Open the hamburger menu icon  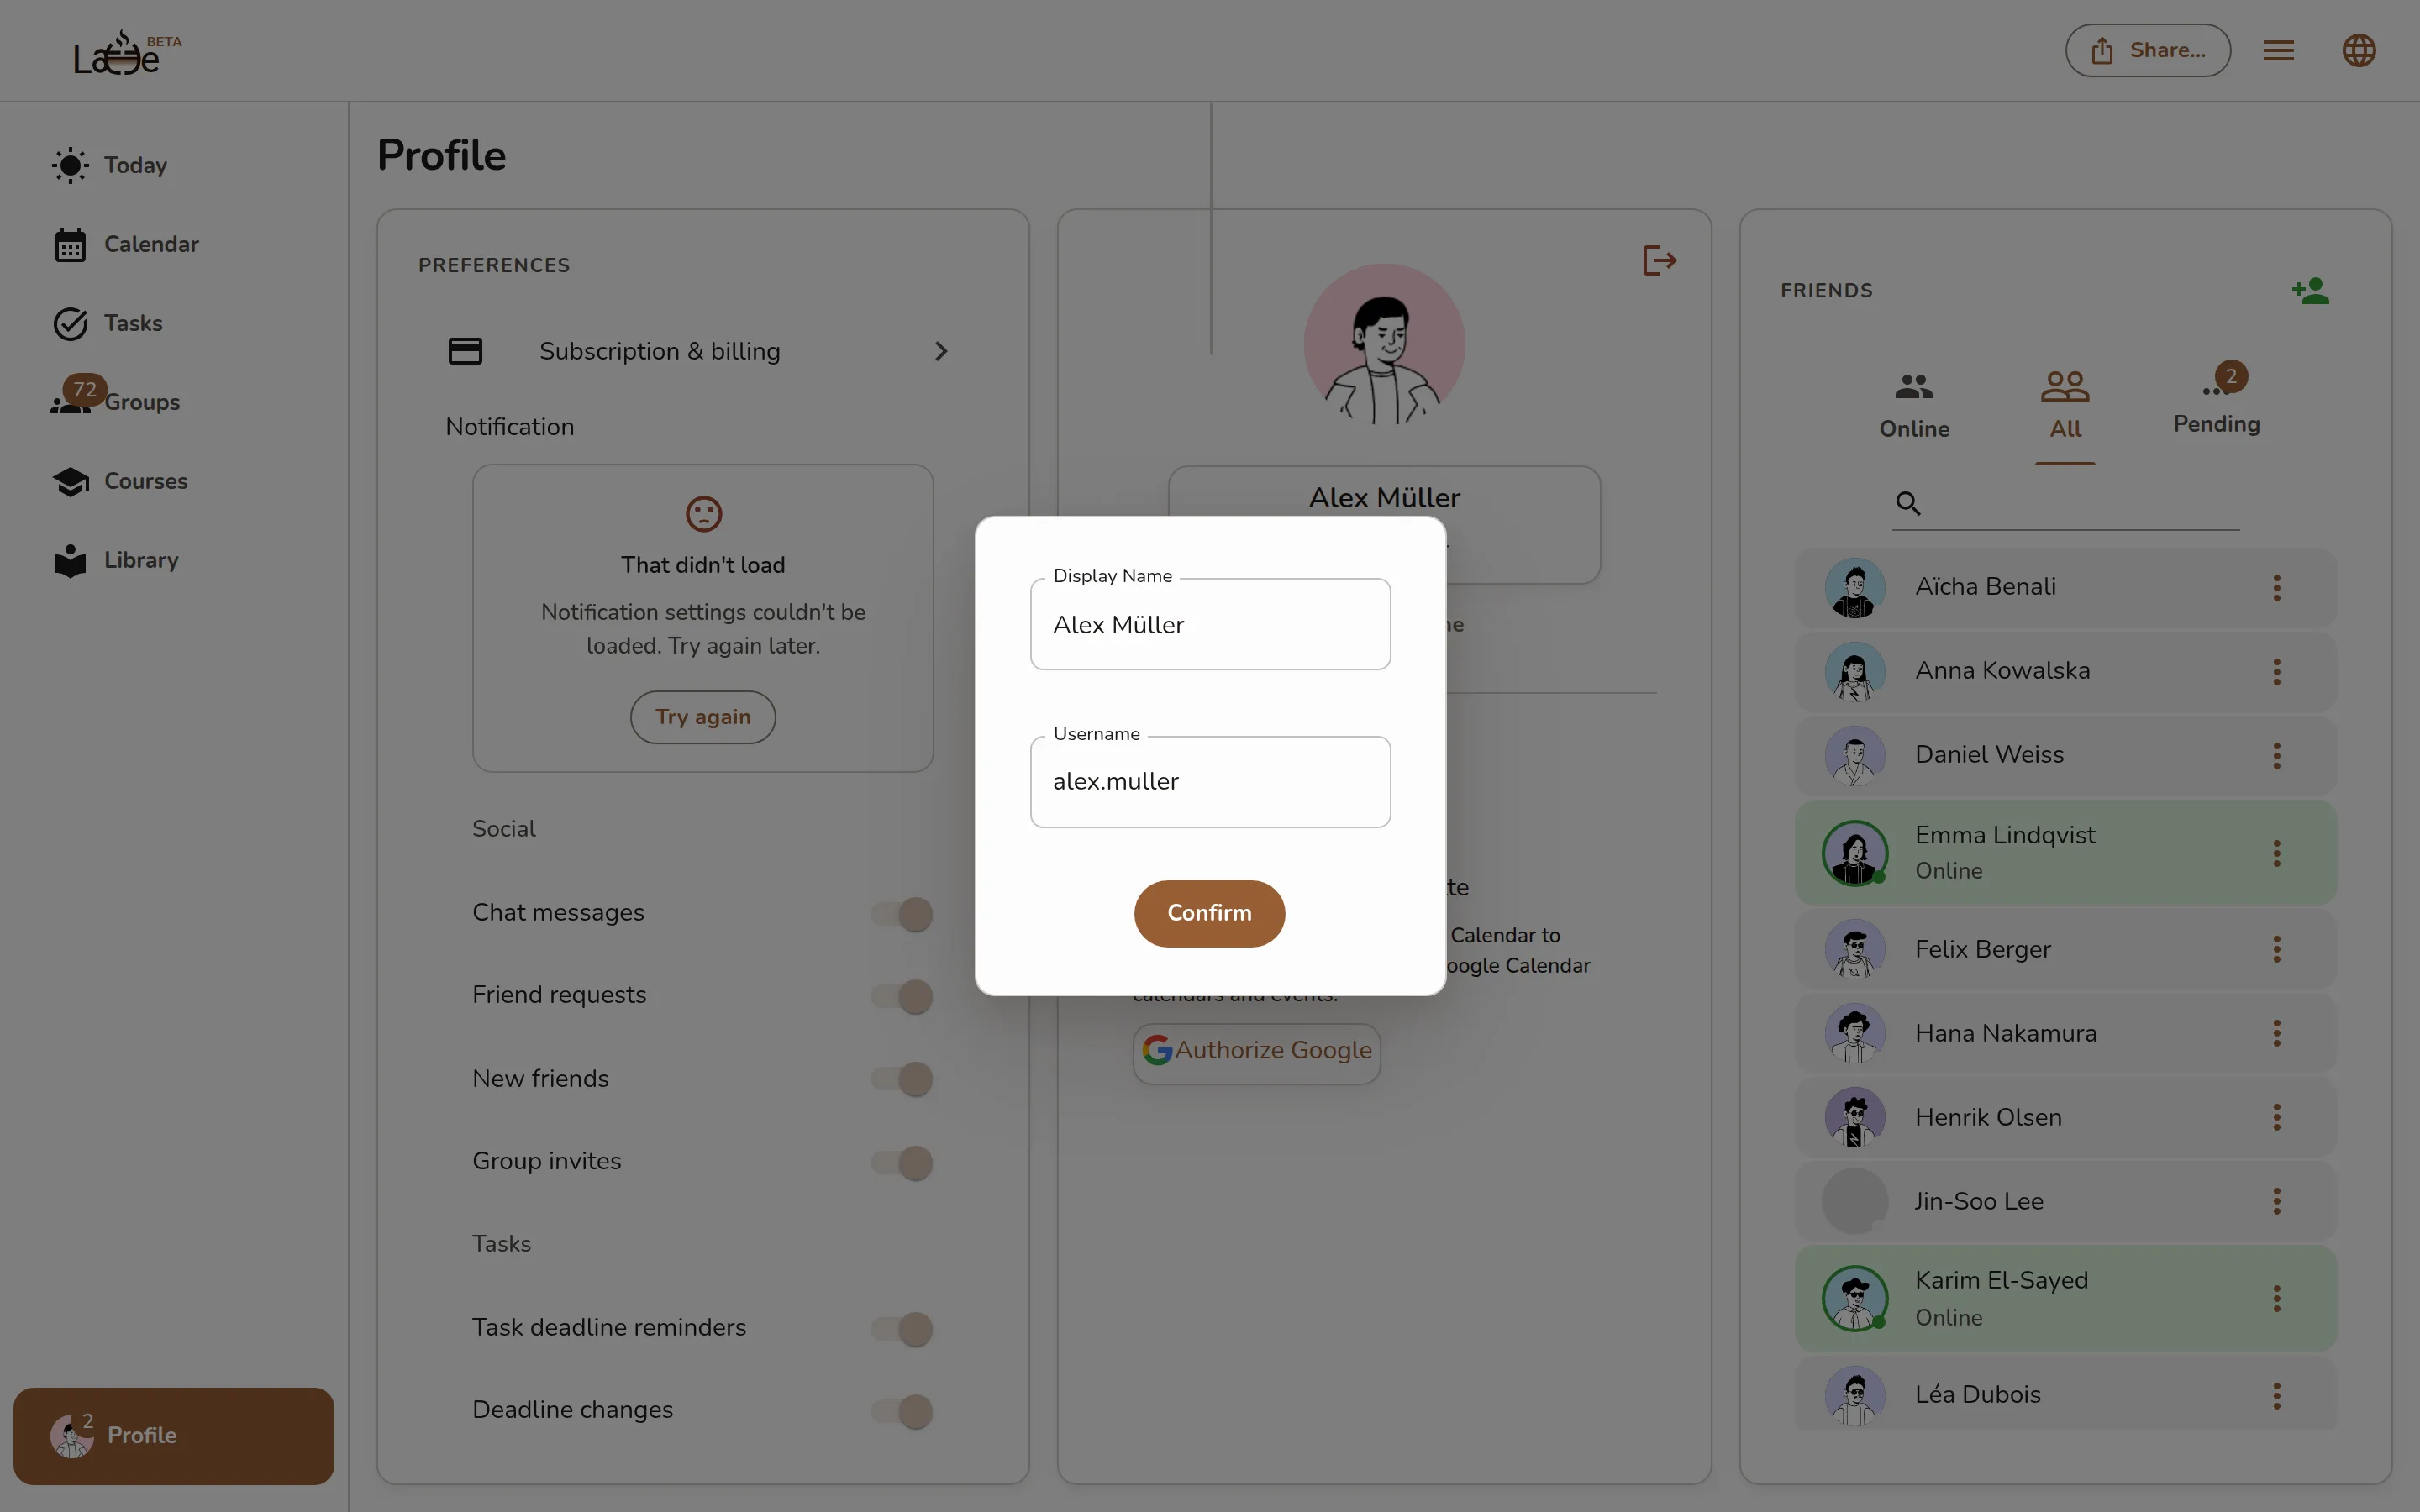click(2278, 50)
